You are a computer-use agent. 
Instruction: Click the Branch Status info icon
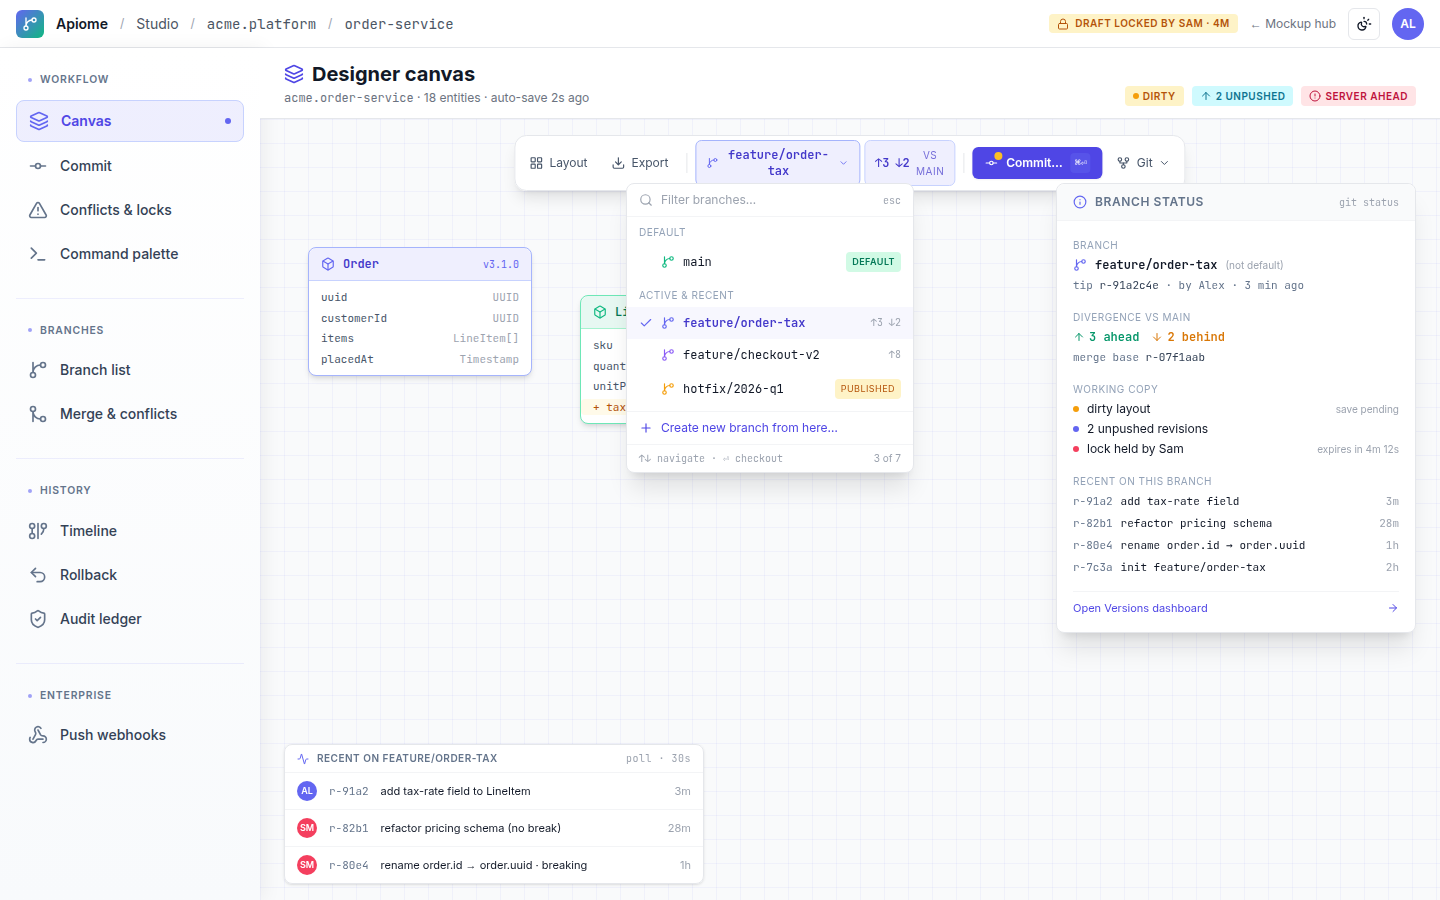[1080, 202]
